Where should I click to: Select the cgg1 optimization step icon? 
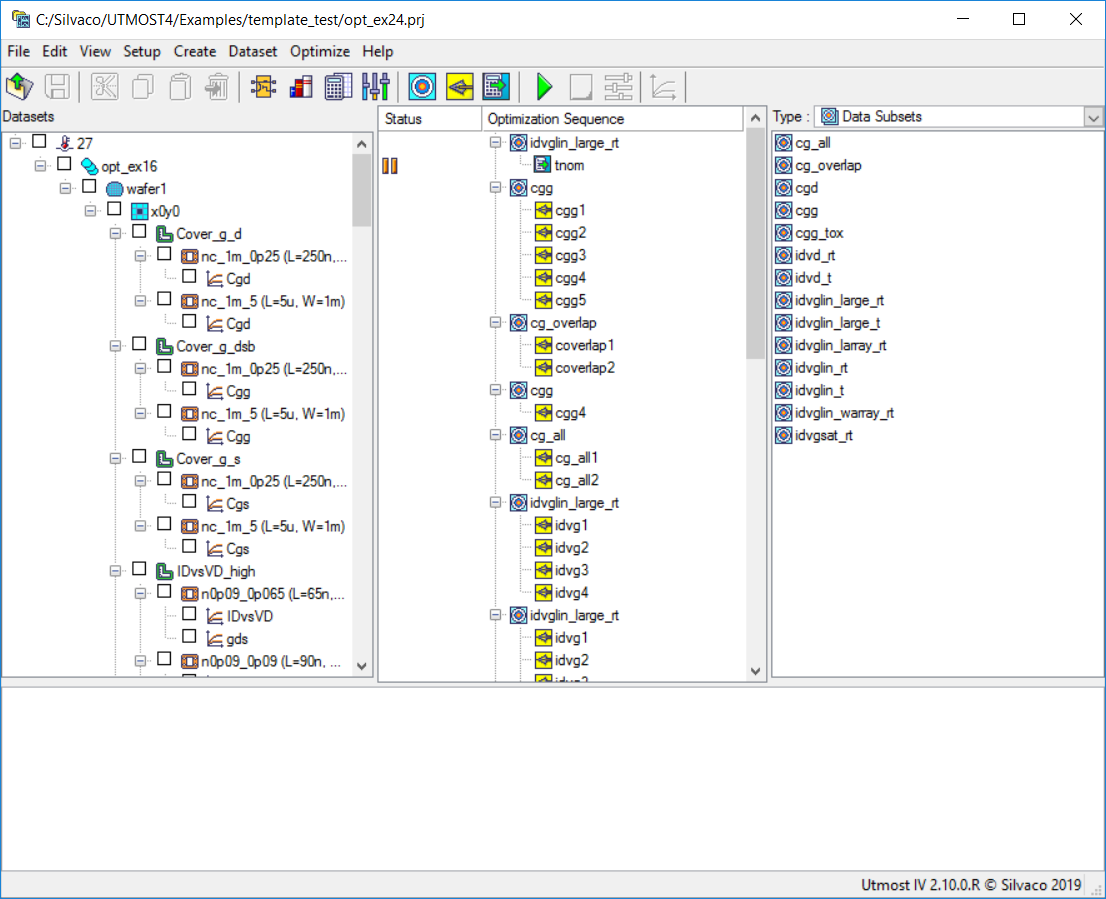543,210
